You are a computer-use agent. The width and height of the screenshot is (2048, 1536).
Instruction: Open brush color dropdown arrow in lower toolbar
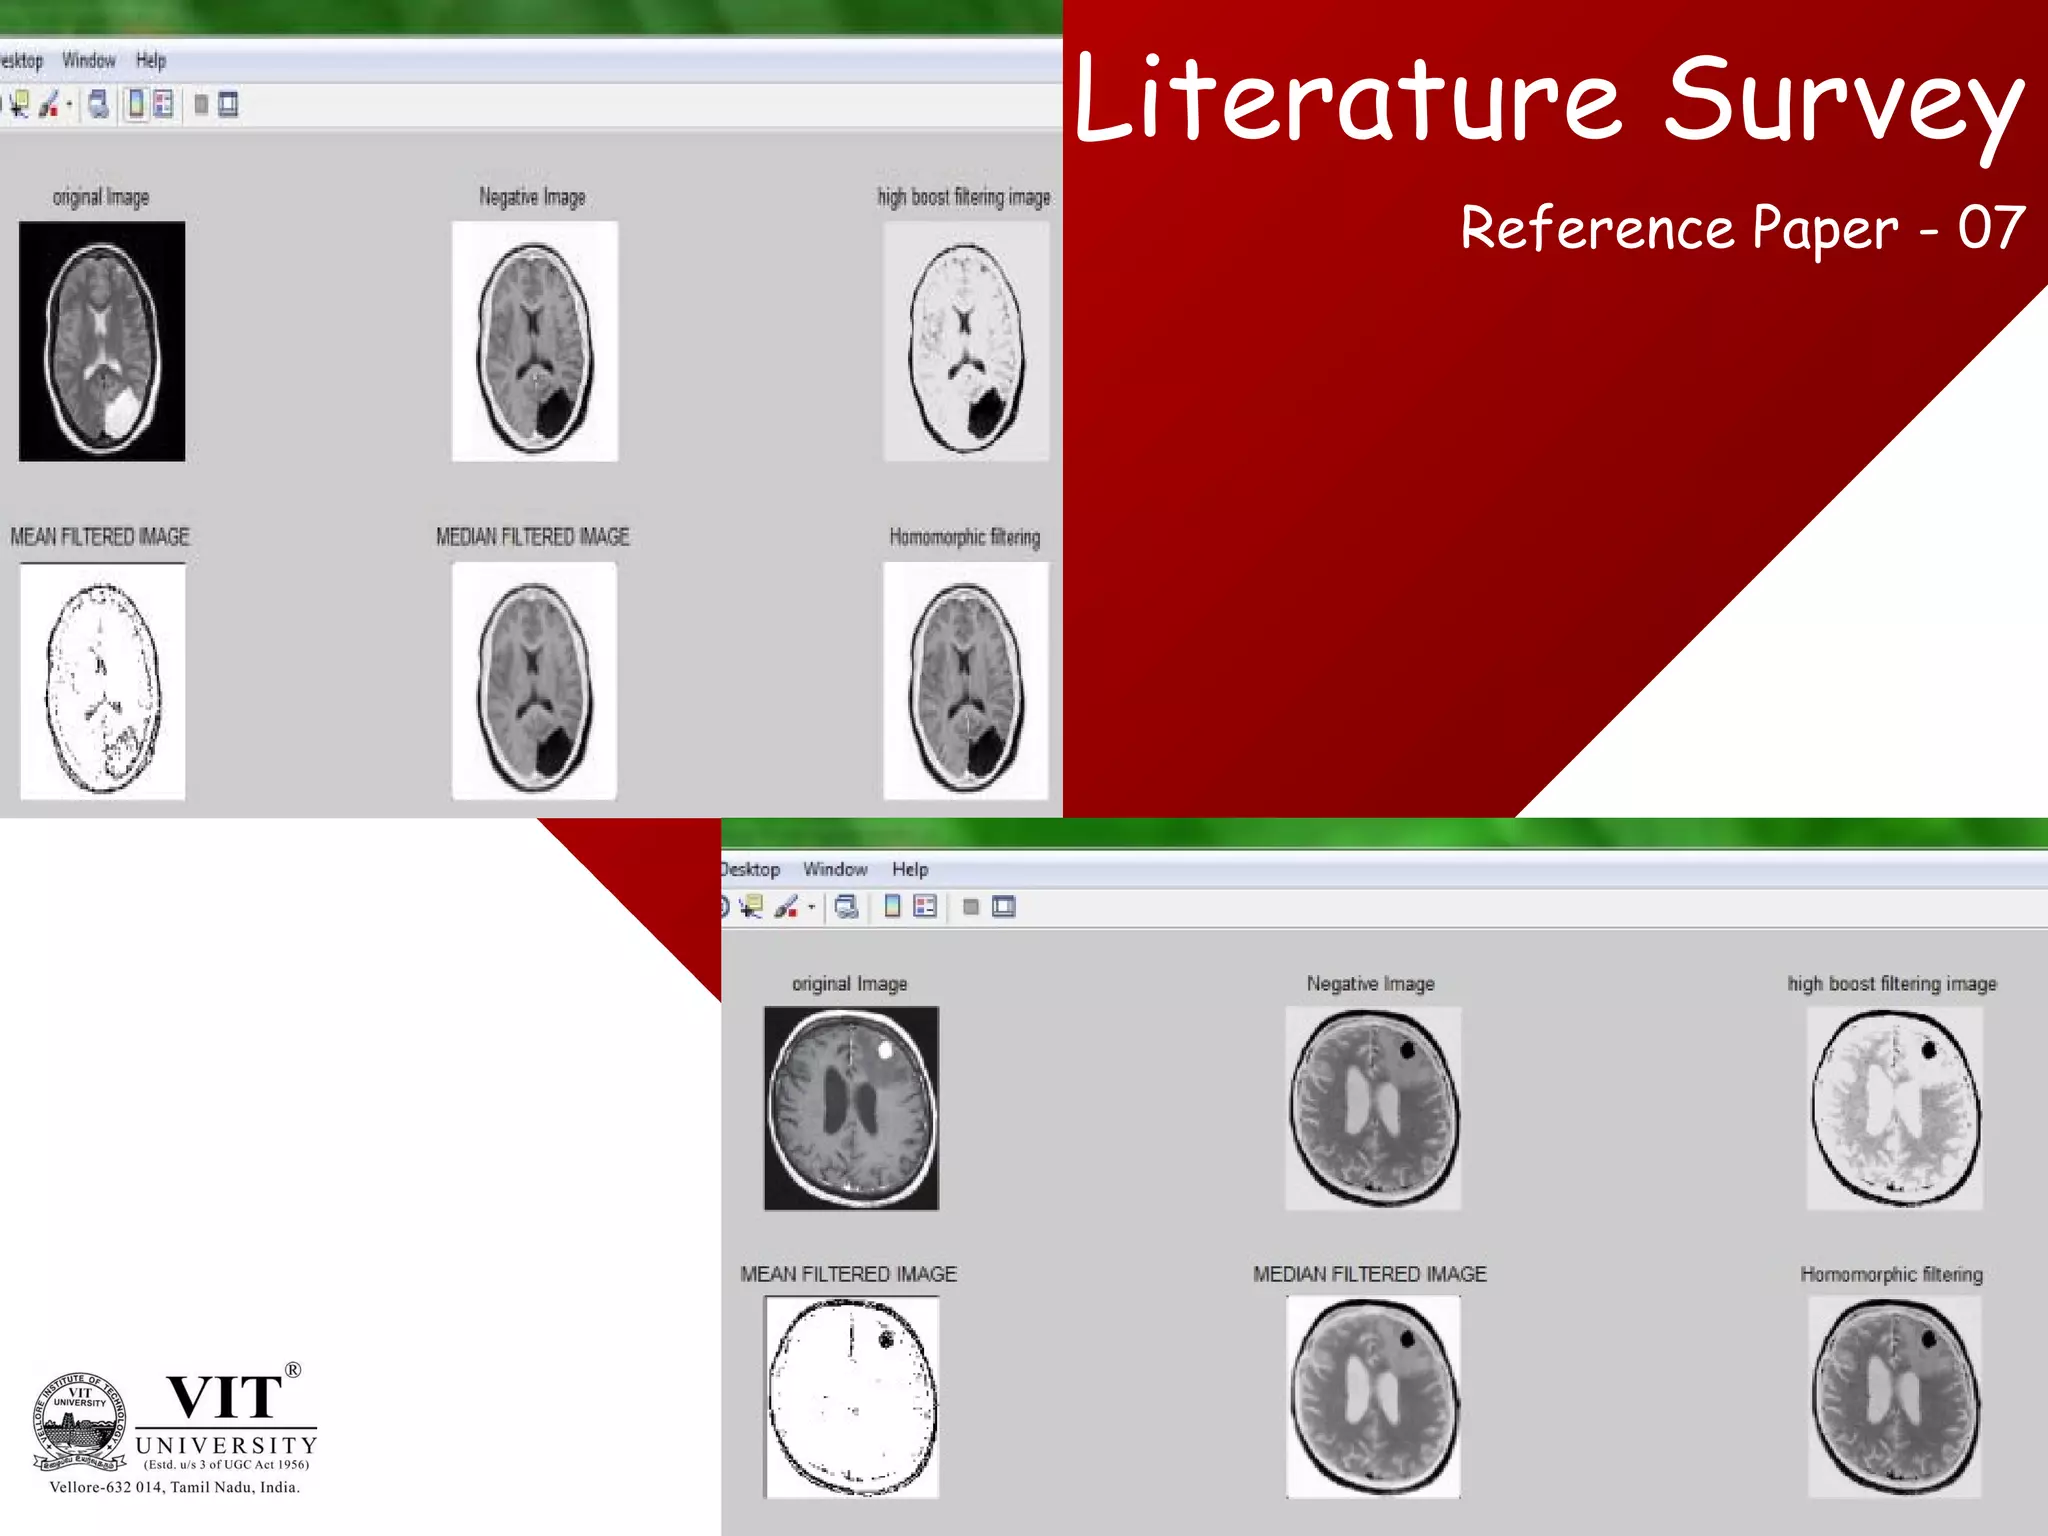point(811,907)
